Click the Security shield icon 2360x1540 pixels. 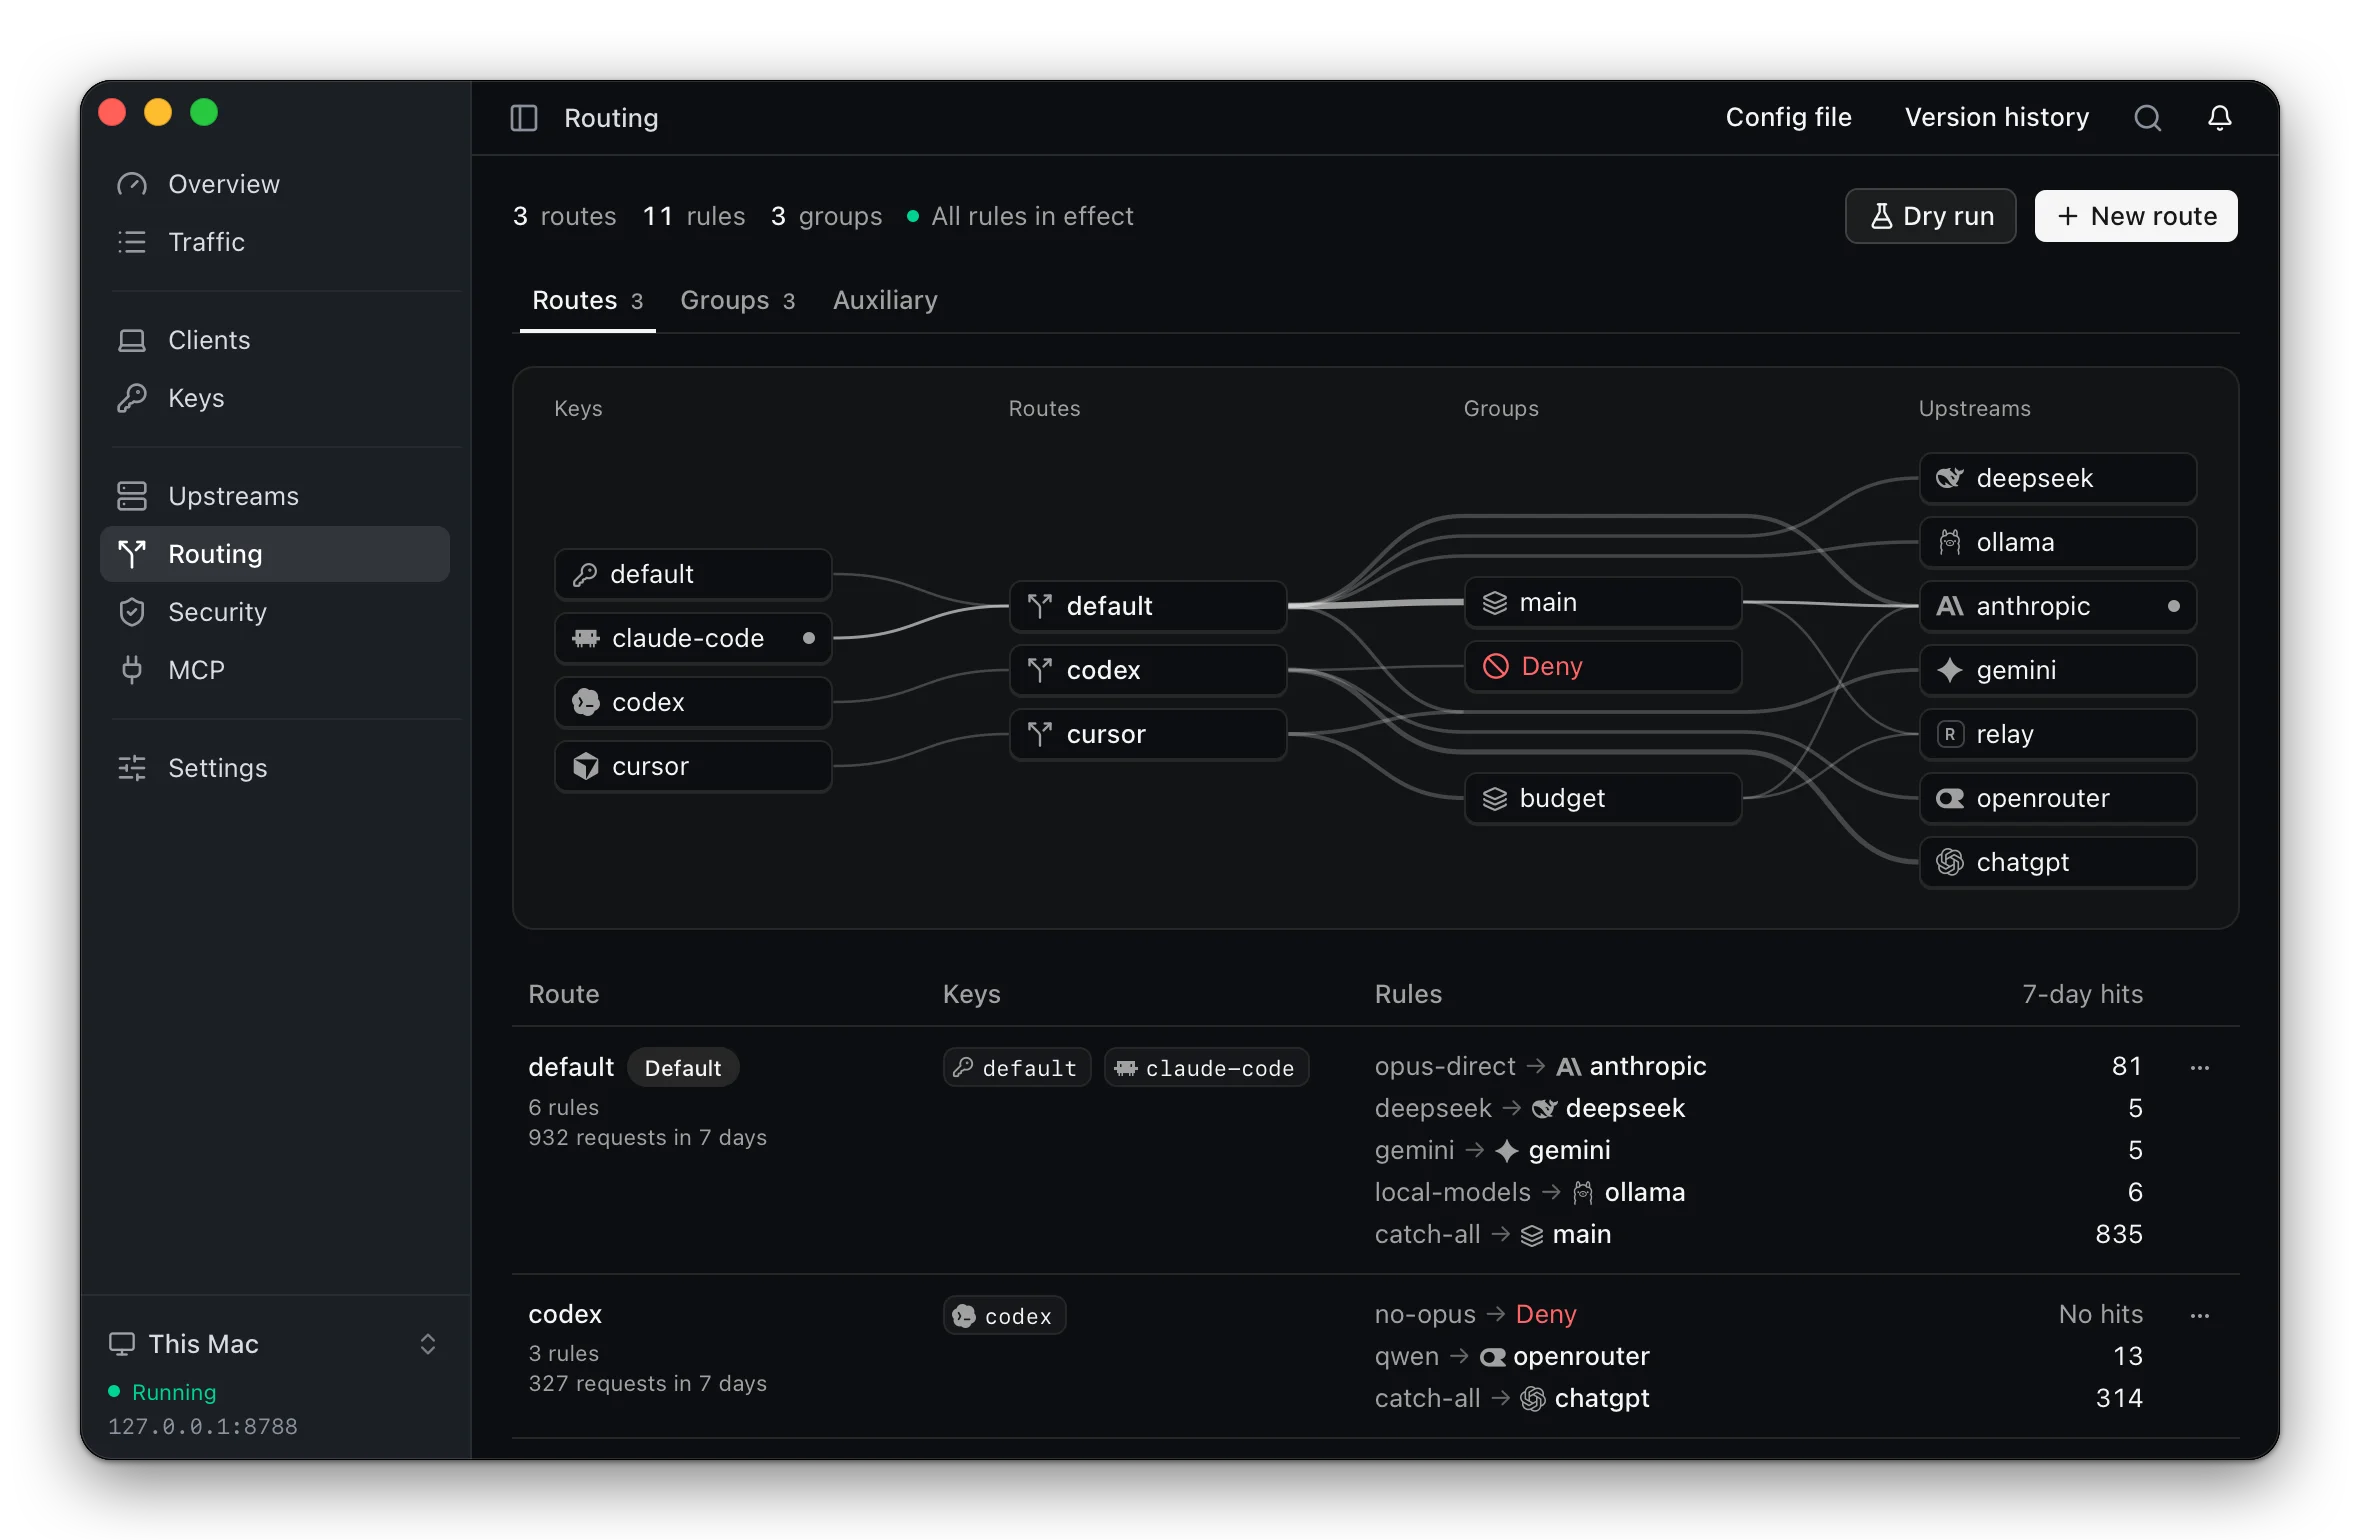pos(132,612)
